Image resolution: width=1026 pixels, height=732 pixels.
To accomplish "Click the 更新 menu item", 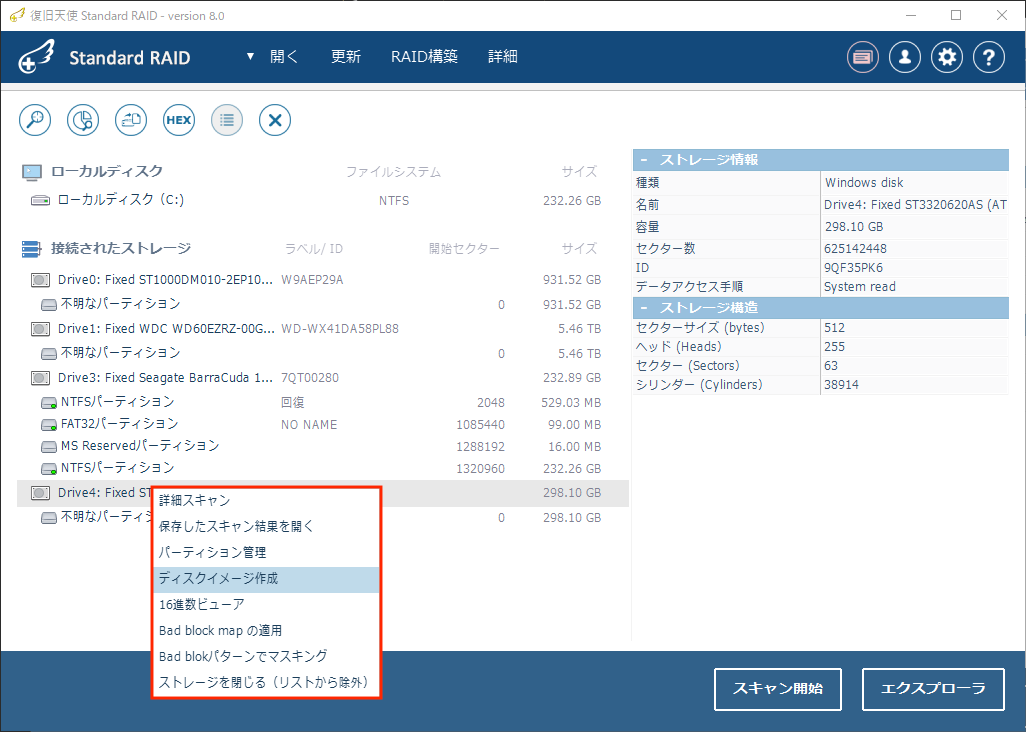I will click(x=345, y=57).
